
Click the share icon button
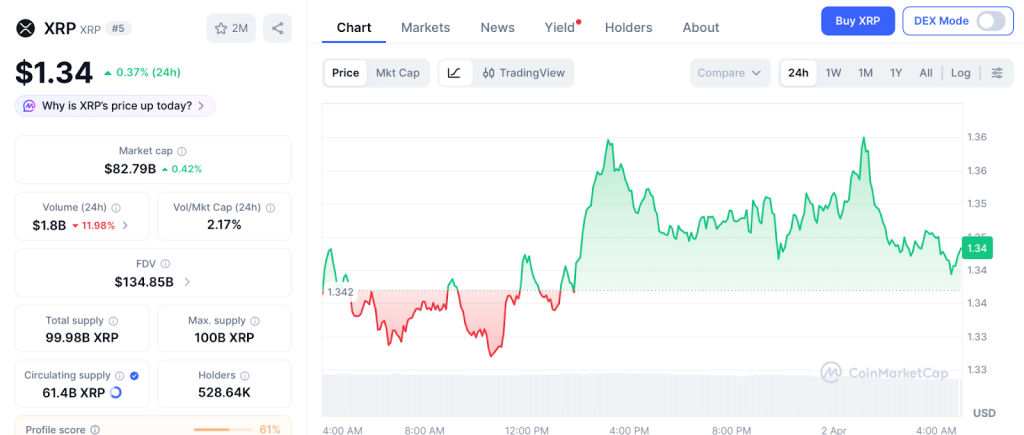click(277, 28)
